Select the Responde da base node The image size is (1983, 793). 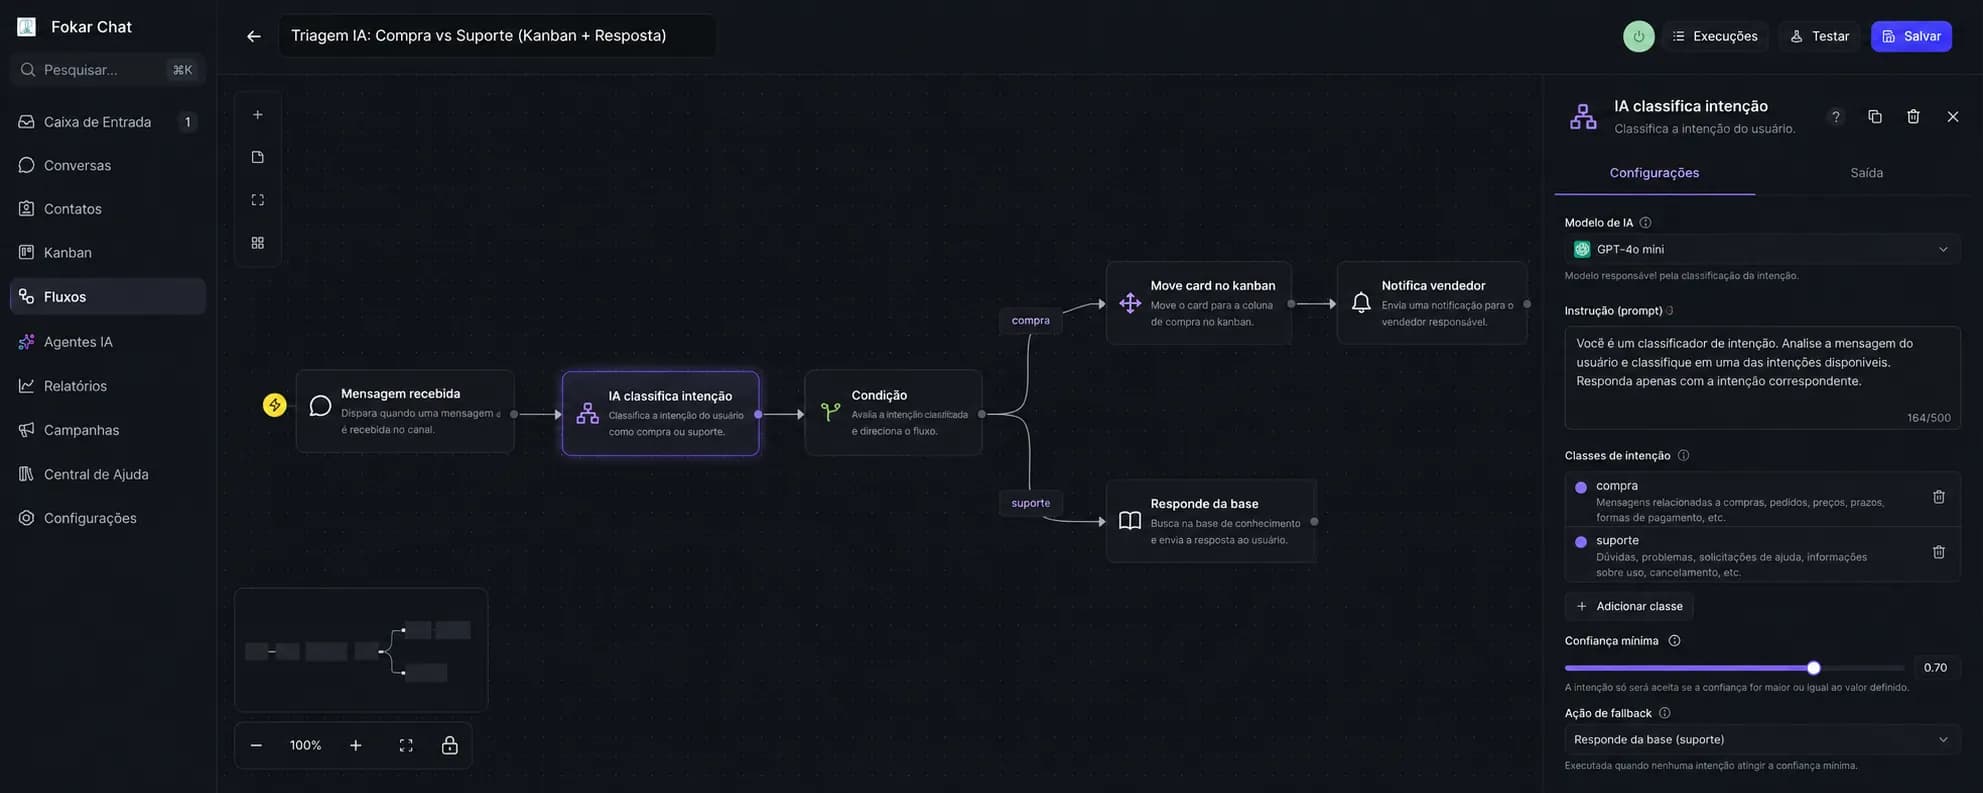(x=1211, y=521)
